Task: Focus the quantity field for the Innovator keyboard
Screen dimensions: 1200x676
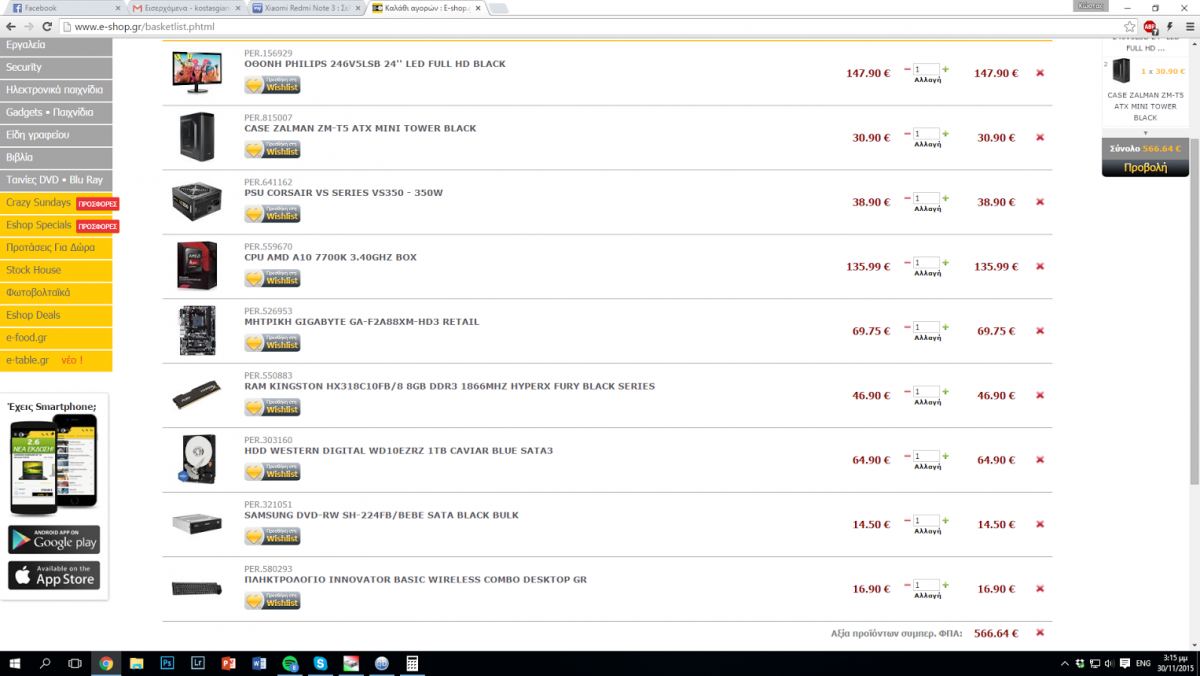Action: pos(926,585)
